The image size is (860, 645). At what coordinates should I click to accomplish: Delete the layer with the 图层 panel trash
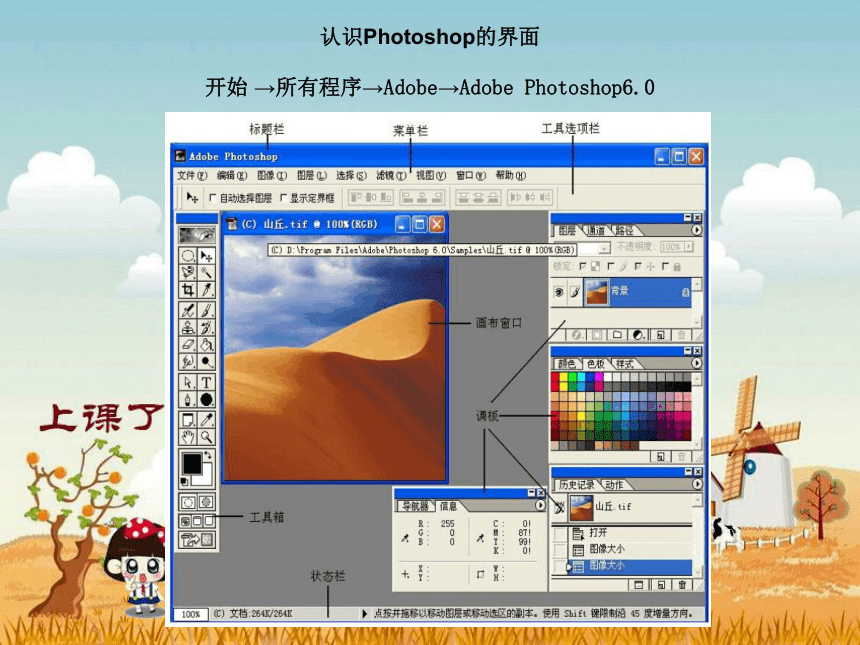tap(681, 335)
